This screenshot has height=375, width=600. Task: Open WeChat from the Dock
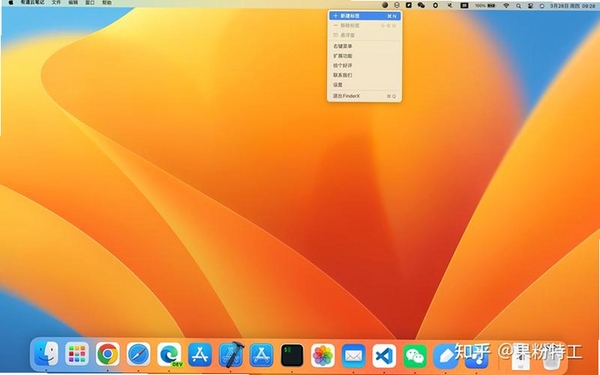point(415,356)
